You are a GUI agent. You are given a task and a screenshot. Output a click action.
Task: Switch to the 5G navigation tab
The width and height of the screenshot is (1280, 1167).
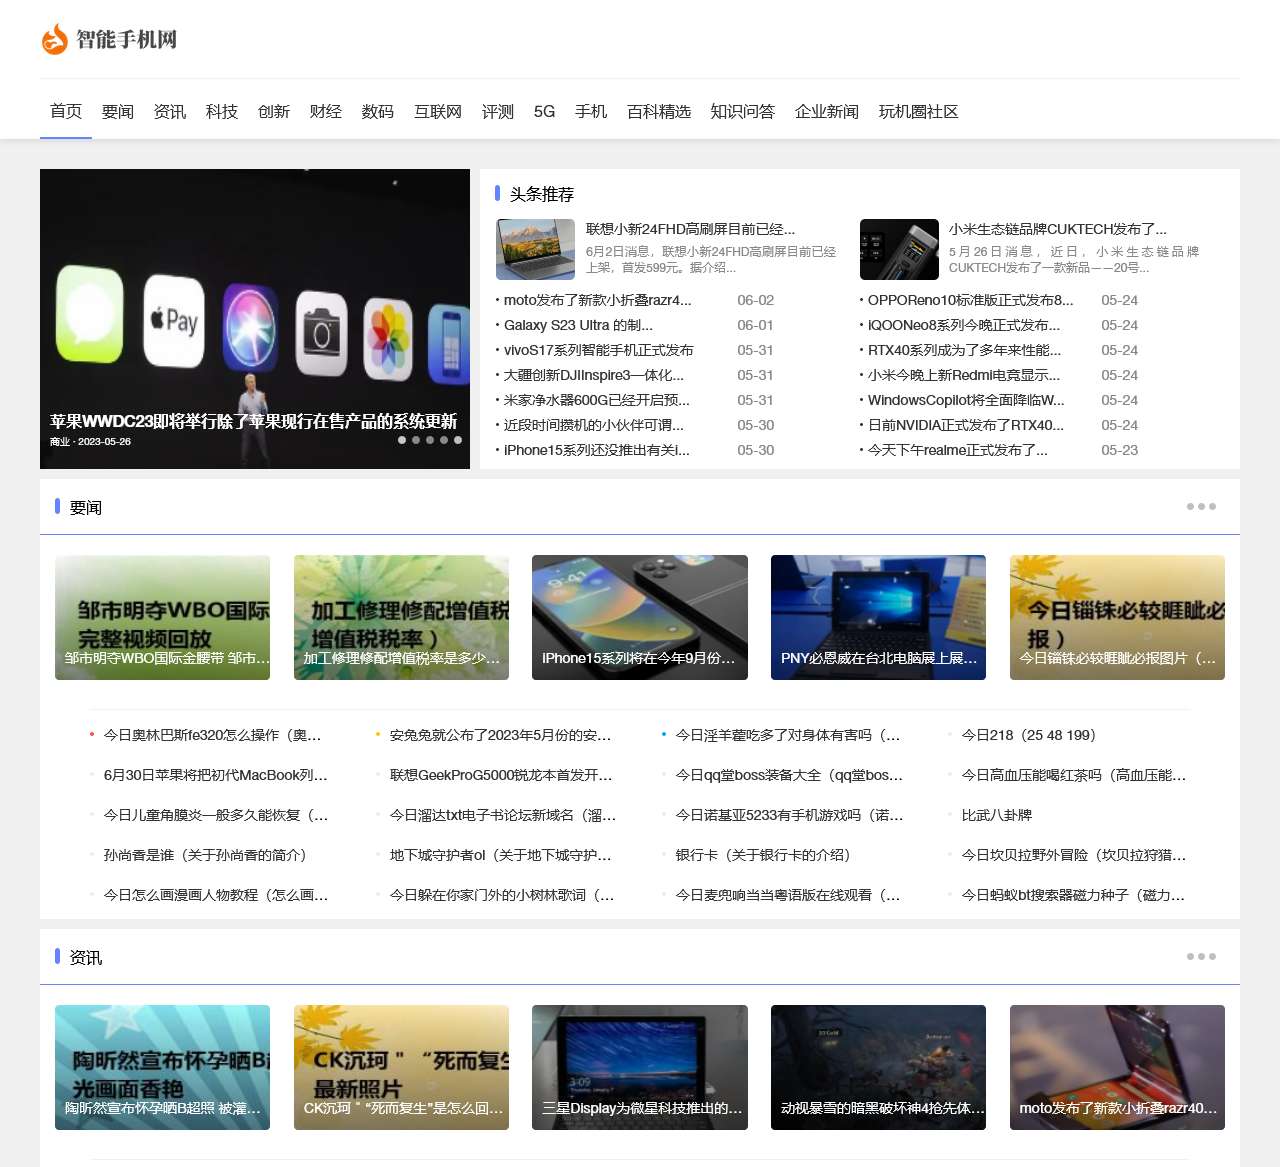pyautogui.click(x=544, y=112)
